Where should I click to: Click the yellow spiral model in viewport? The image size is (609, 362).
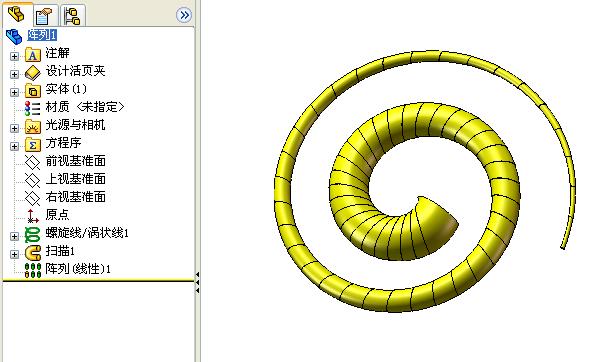pyautogui.click(x=425, y=180)
